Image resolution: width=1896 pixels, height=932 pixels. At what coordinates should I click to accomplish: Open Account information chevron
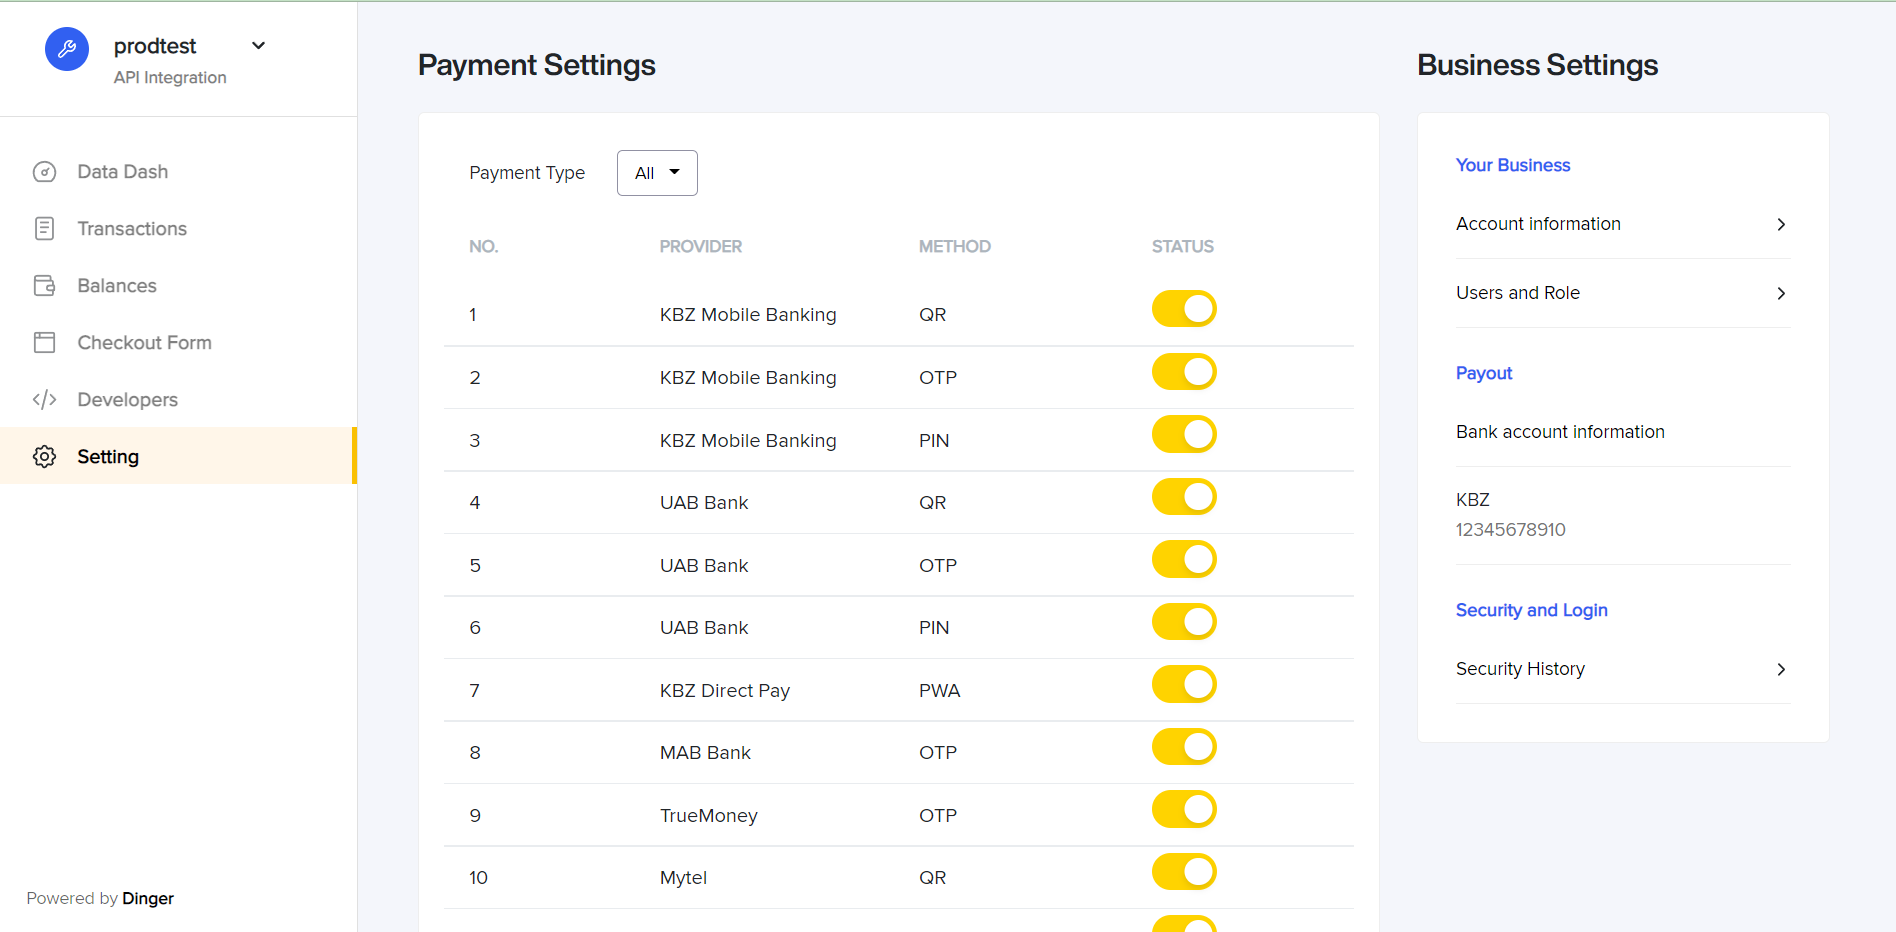pyautogui.click(x=1781, y=224)
